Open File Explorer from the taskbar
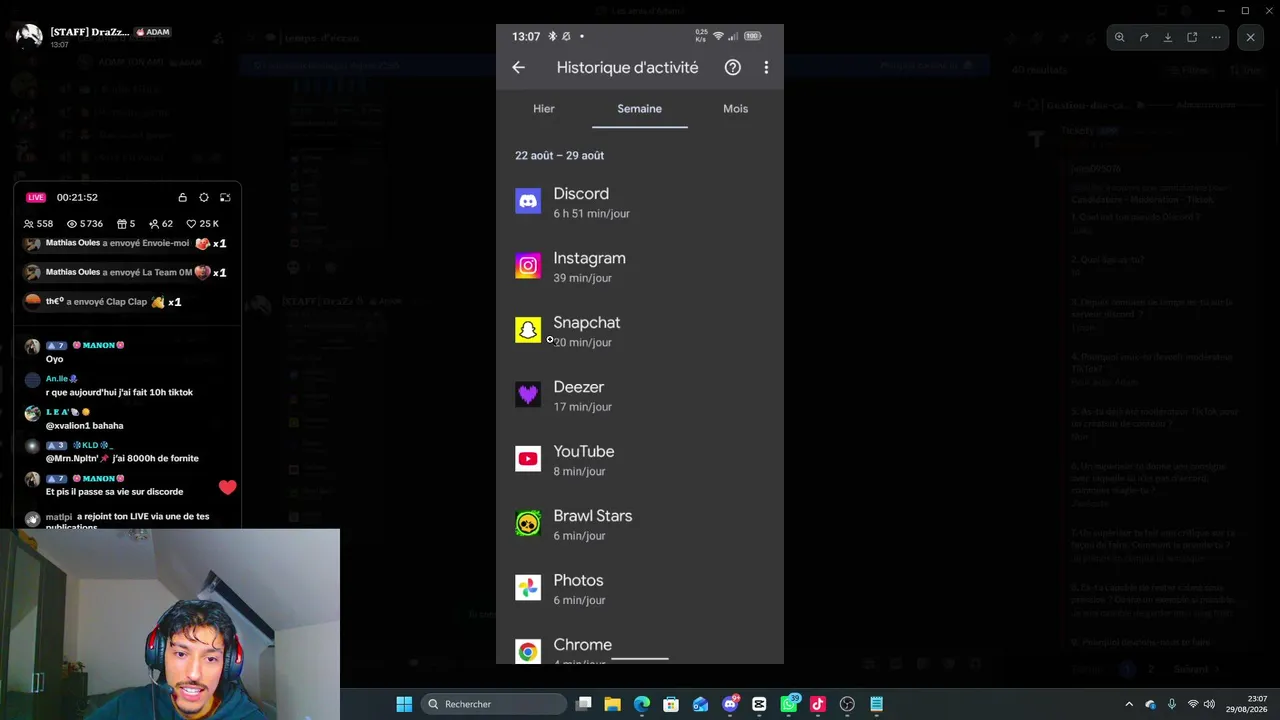The image size is (1280, 720). pyautogui.click(x=613, y=704)
